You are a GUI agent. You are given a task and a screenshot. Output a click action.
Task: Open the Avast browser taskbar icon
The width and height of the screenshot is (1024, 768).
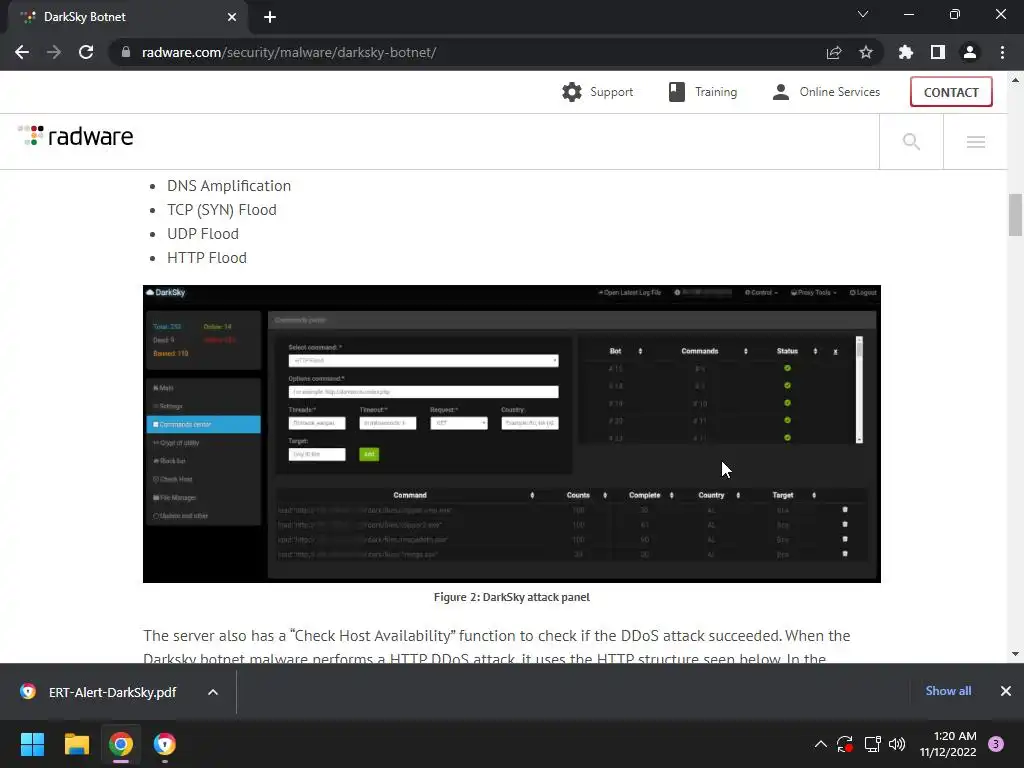coord(165,744)
